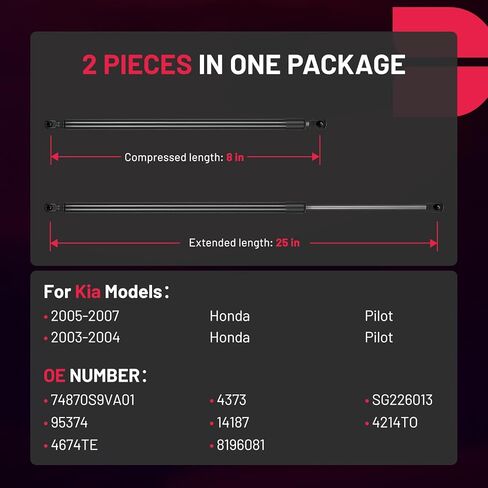Click the red logo shape in corner
This screenshot has width=488, height=488.
(440, 62)
